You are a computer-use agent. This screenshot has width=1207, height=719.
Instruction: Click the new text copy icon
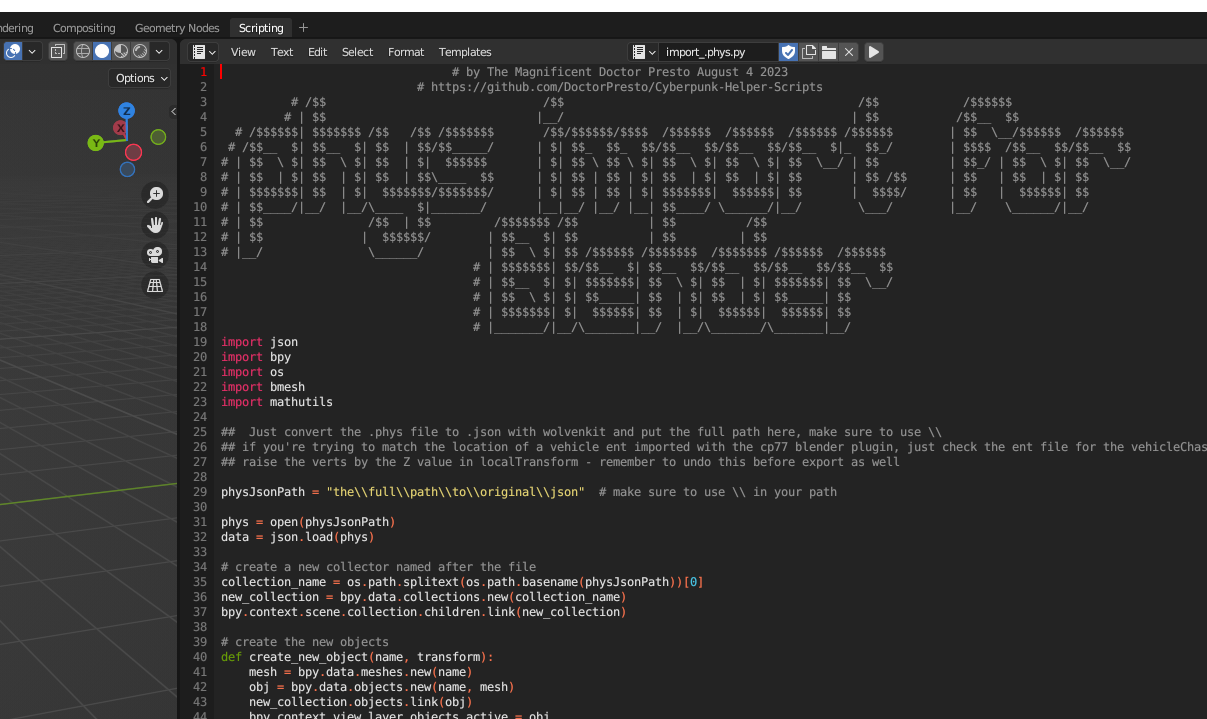(809, 52)
